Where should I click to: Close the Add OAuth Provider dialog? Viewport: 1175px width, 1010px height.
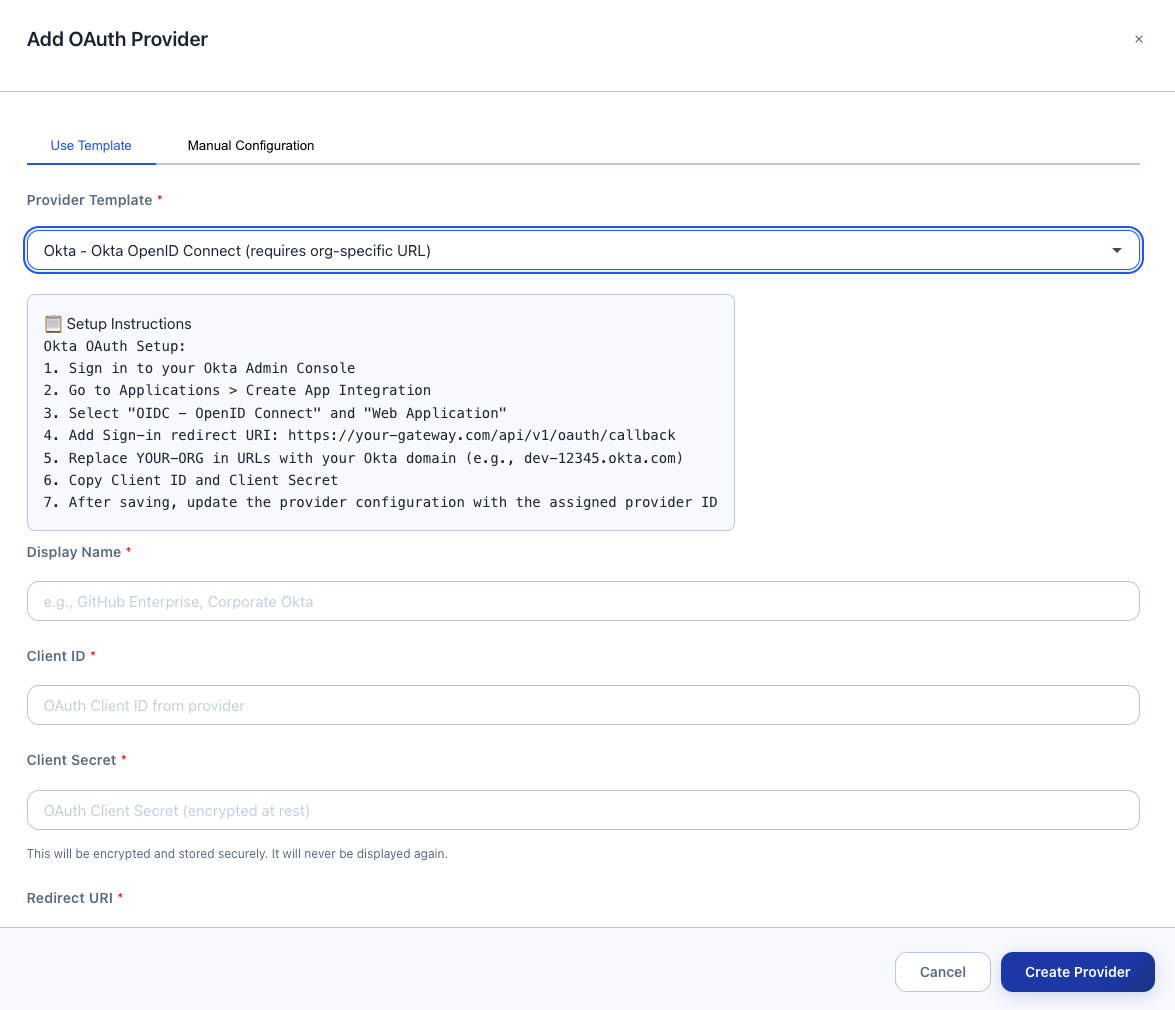pos(1138,39)
